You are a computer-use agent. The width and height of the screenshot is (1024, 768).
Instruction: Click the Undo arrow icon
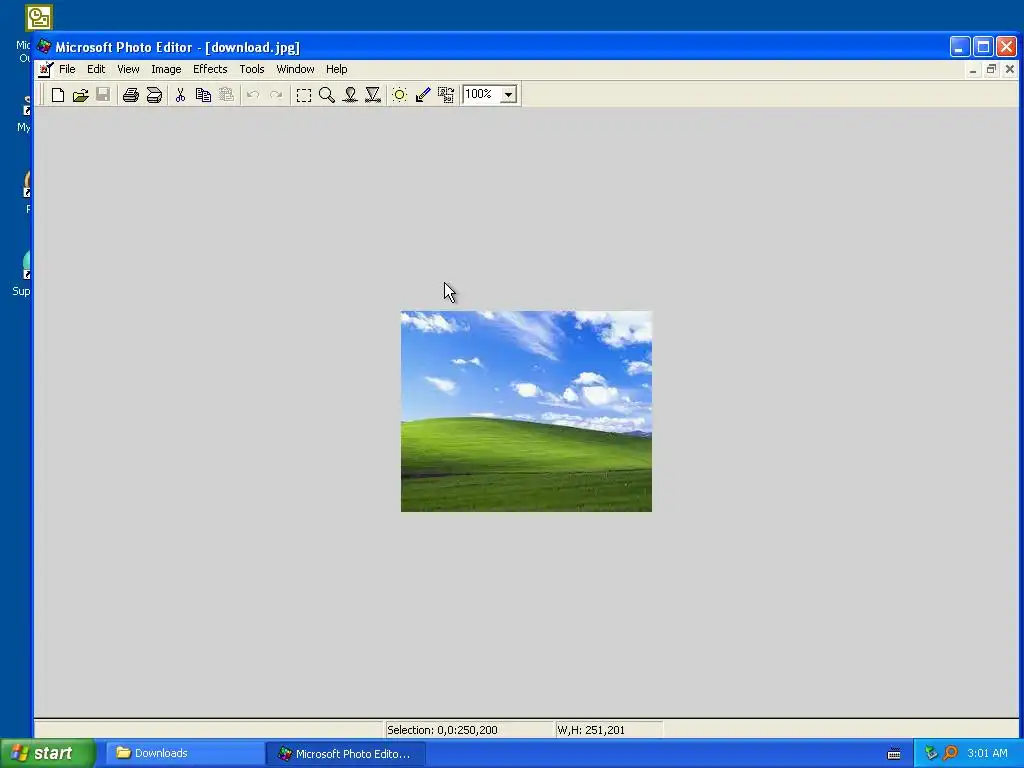[x=253, y=95]
